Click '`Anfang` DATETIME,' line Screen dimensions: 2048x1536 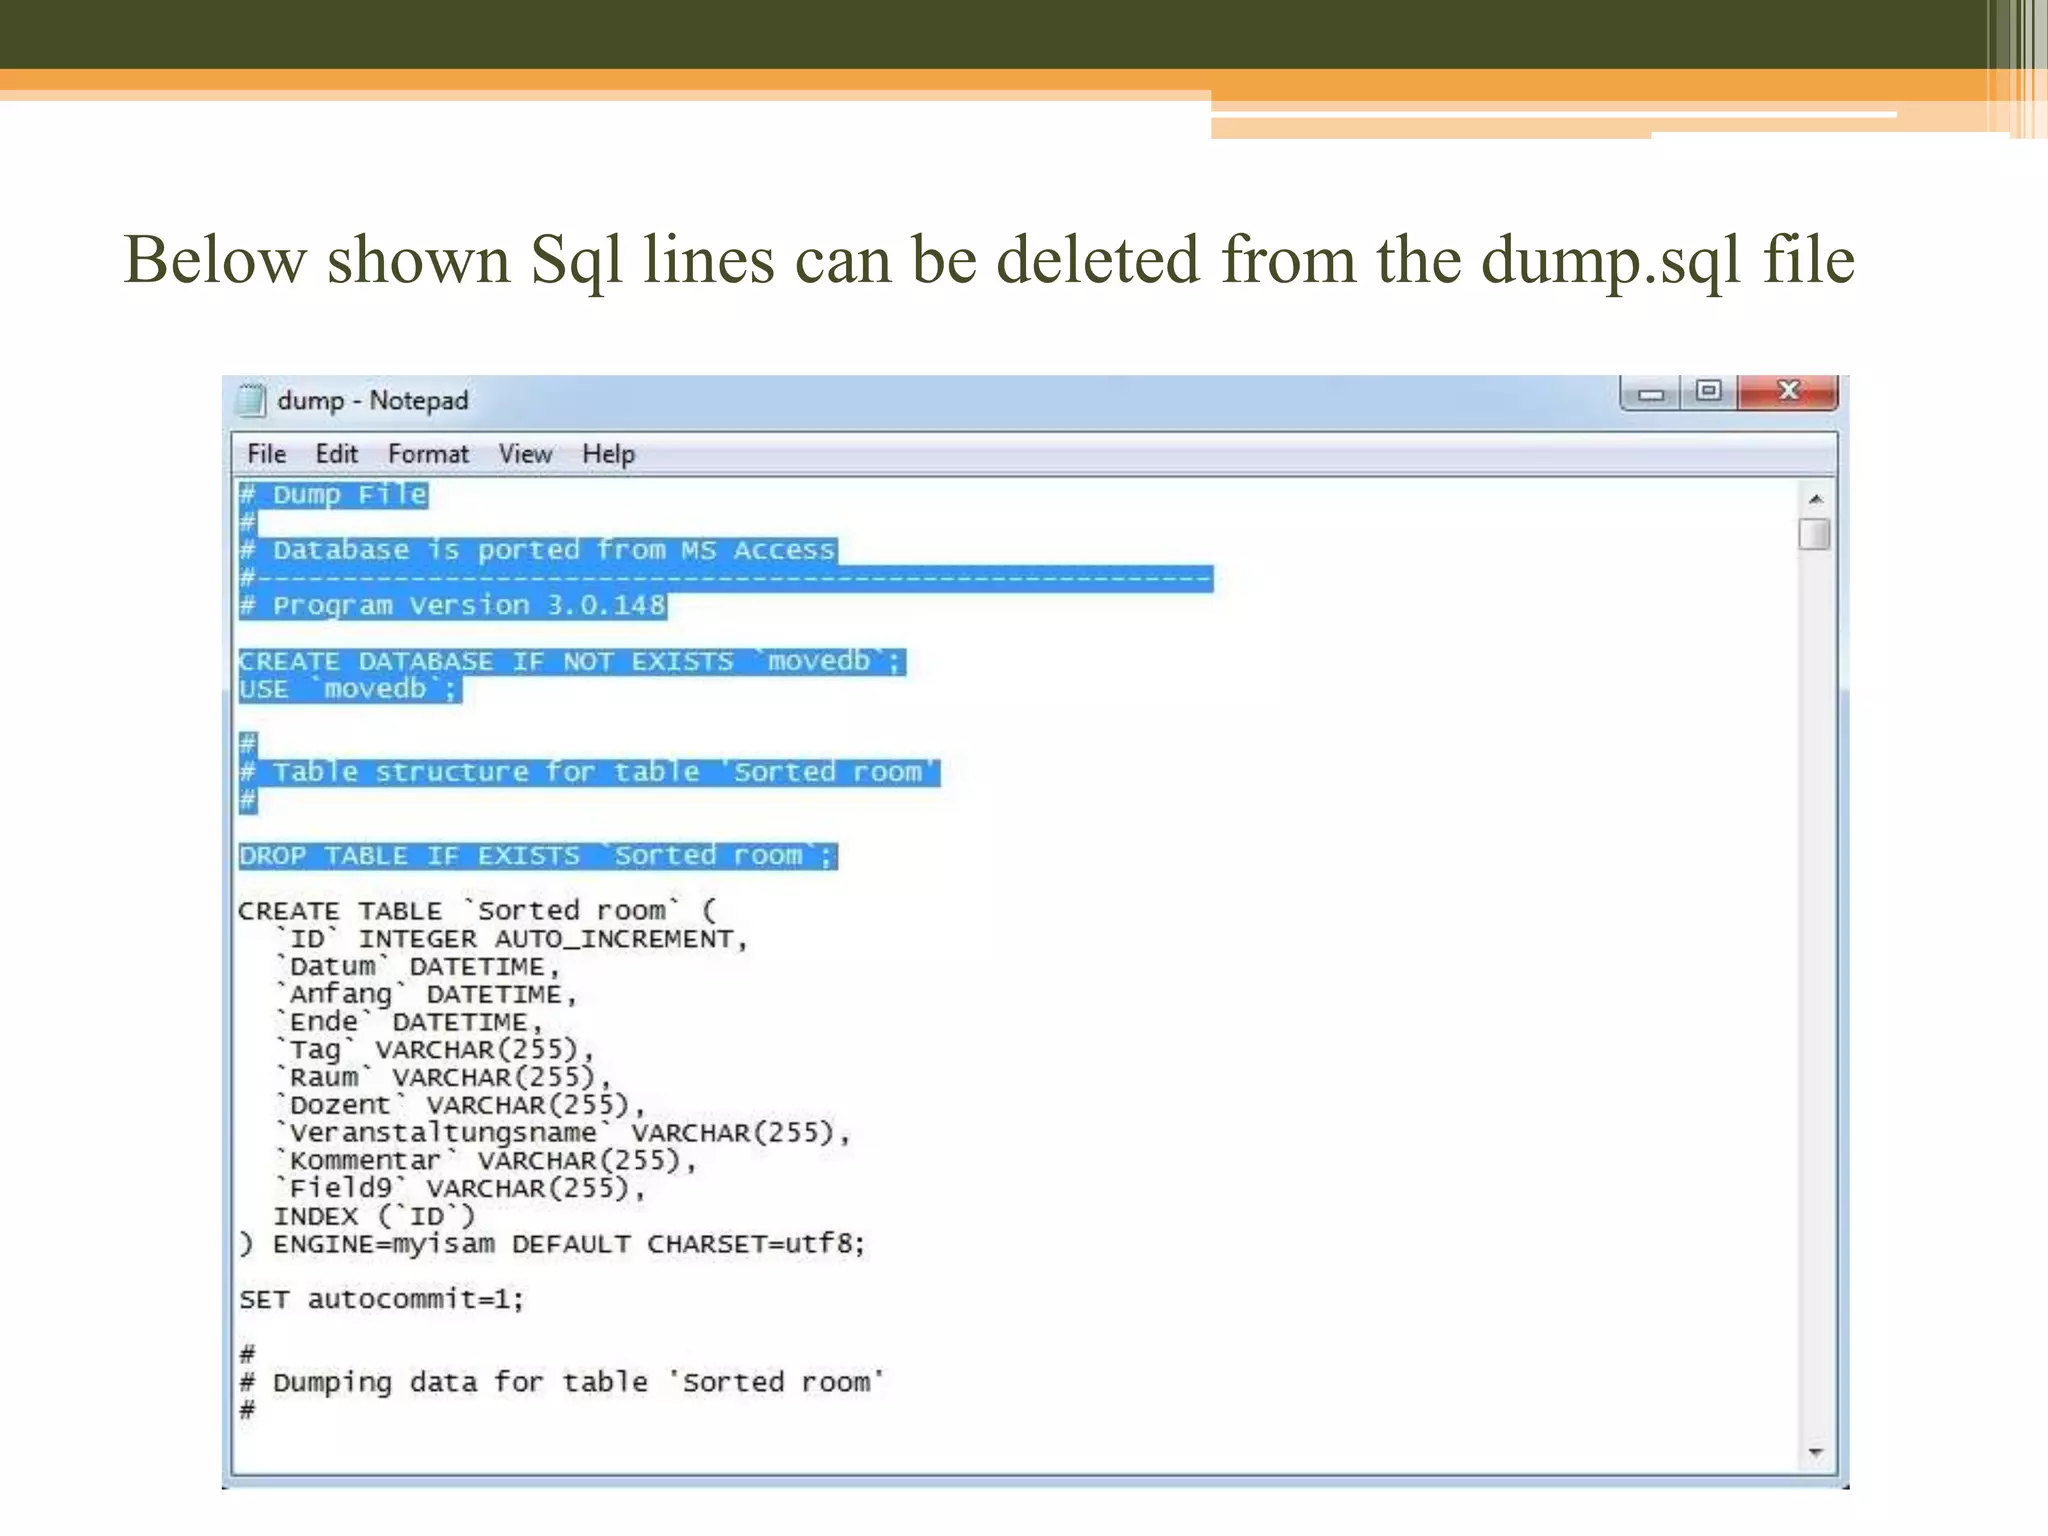pyautogui.click(x=426, y=994)
